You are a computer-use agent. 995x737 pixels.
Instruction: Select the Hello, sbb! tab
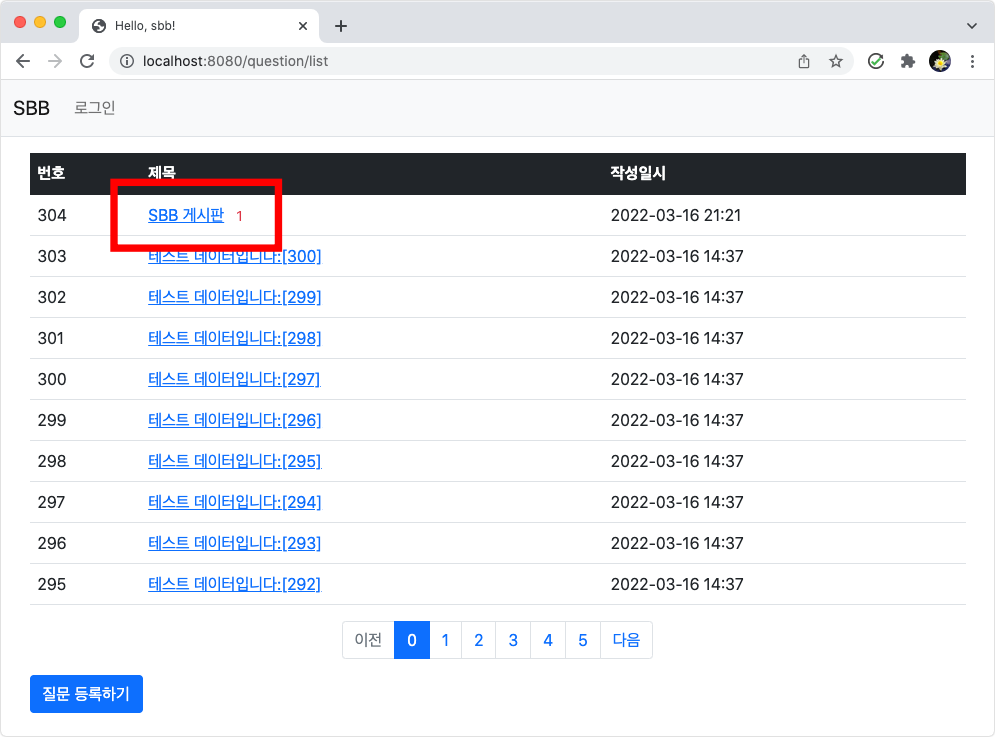click(199, 26)
